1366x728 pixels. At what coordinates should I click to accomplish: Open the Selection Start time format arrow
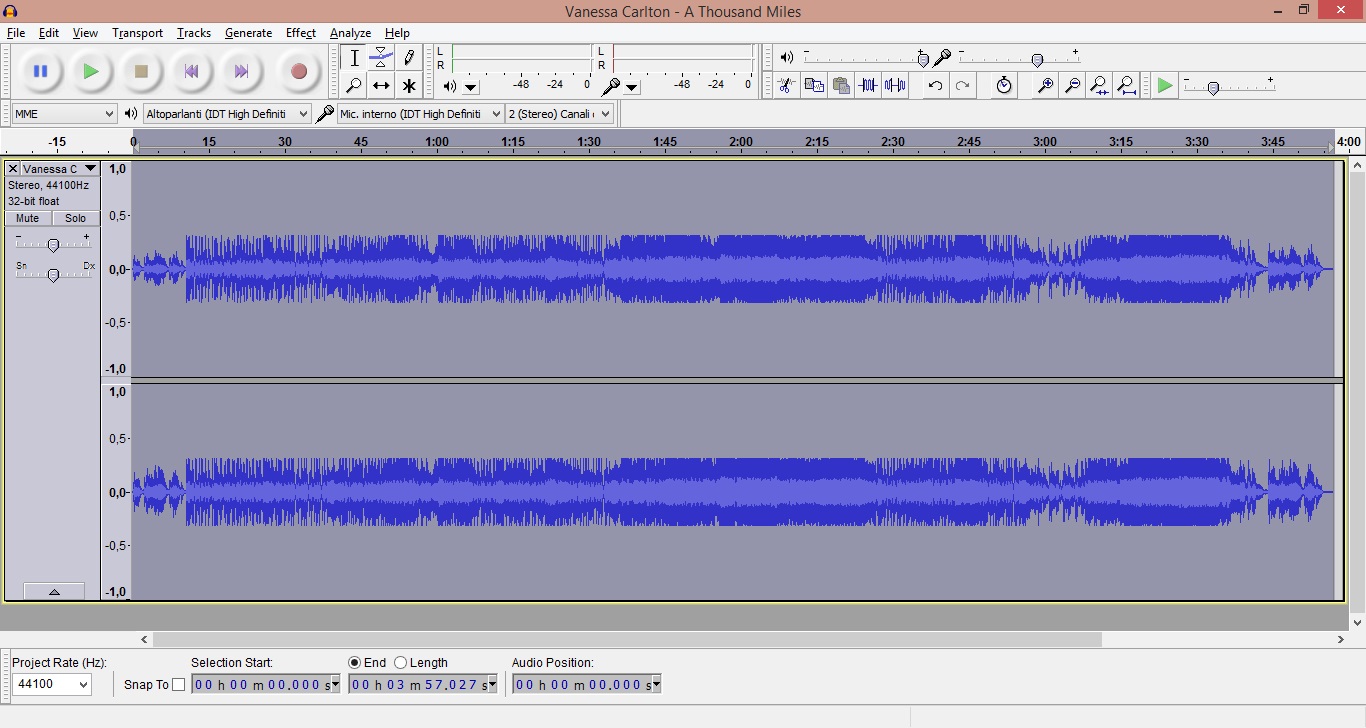[x=335, y=684]
